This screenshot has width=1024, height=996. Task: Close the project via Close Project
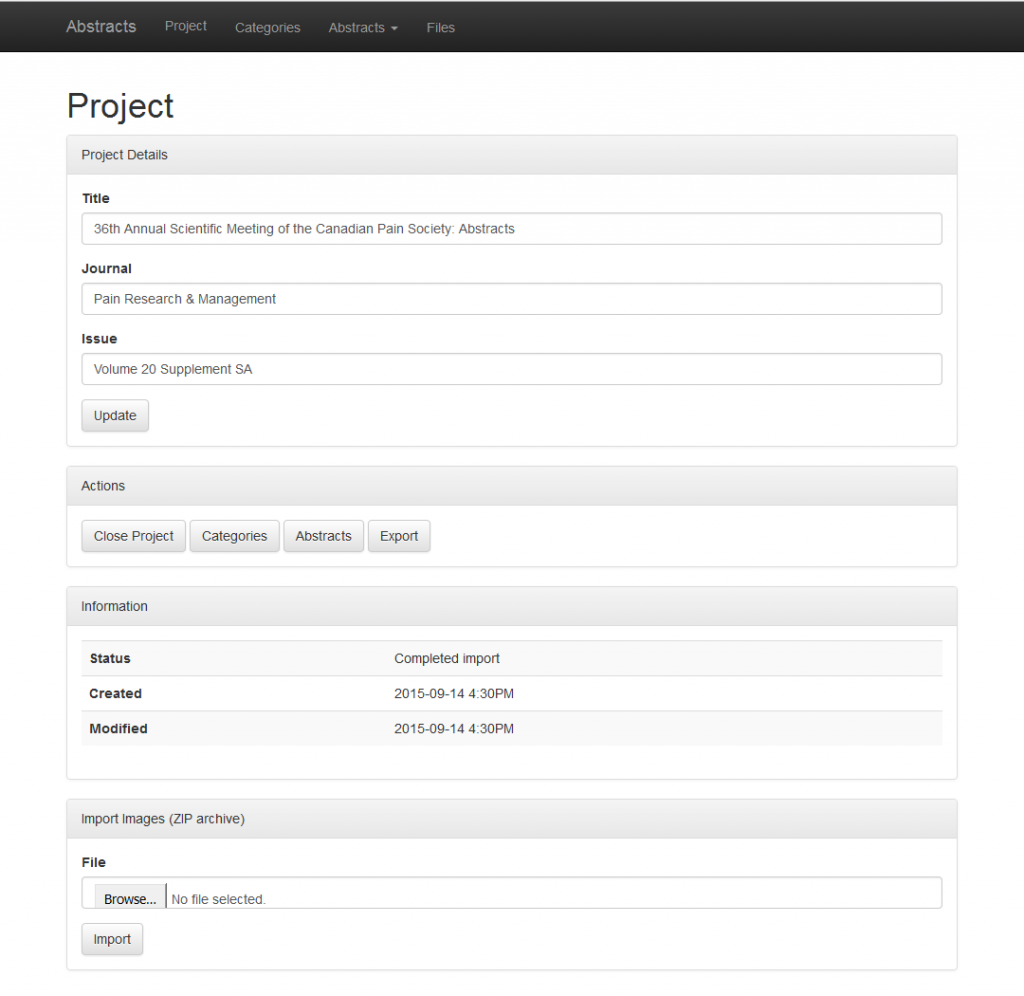point(133,536)
